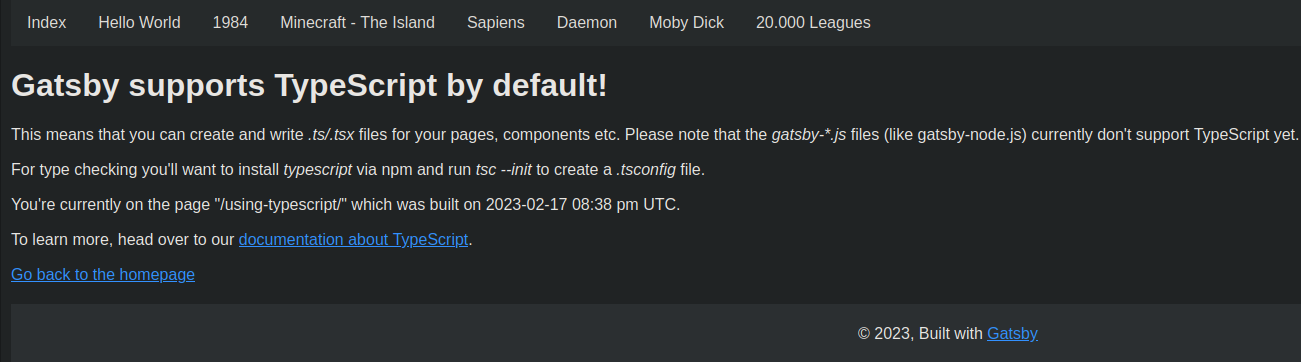Open the Index page in navigation
The width and height of the screenshot is (1301, 362).
47,22
